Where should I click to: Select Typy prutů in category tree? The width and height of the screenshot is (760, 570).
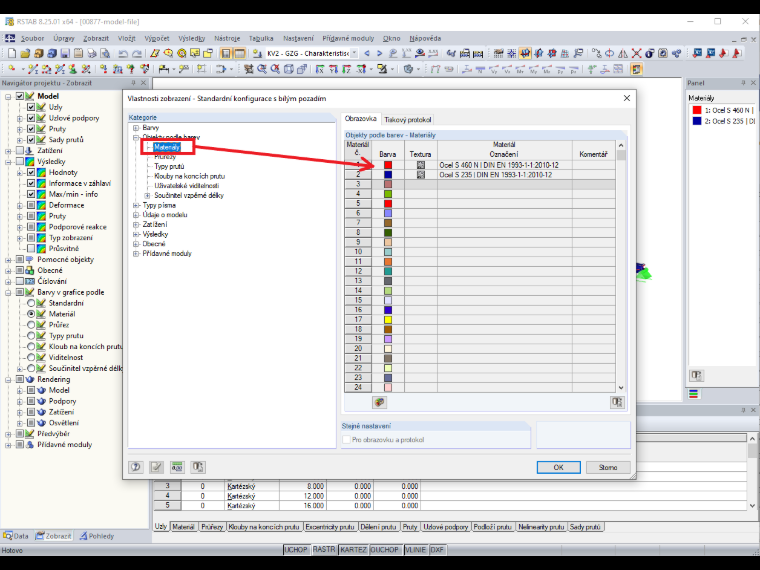(x=169, y=166)
